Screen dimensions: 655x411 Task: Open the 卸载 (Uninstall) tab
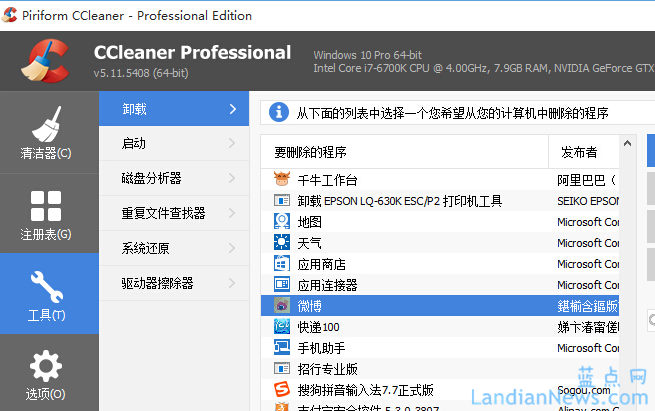(x=174, y=109)
